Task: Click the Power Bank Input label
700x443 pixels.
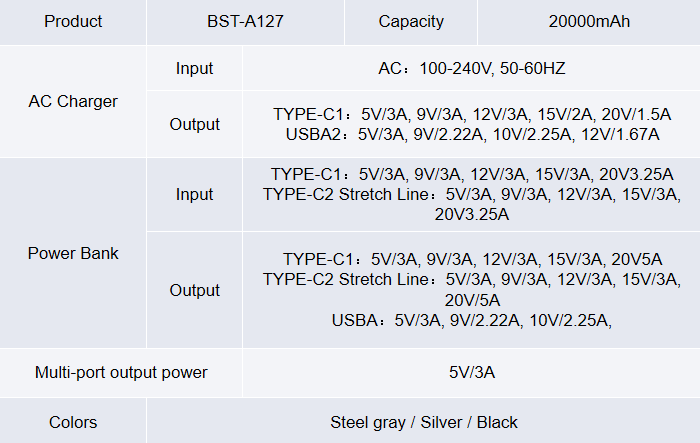Action: pyautogui.click(x=194, y=194)
